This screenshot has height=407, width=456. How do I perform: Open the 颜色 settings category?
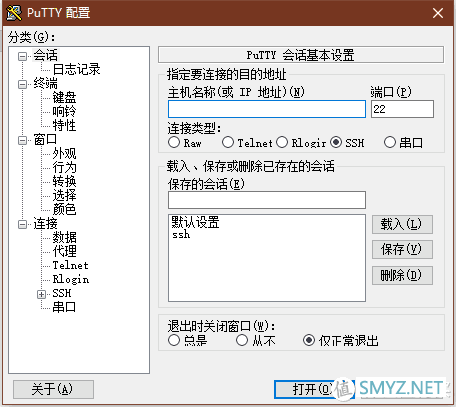pos(64,209)
